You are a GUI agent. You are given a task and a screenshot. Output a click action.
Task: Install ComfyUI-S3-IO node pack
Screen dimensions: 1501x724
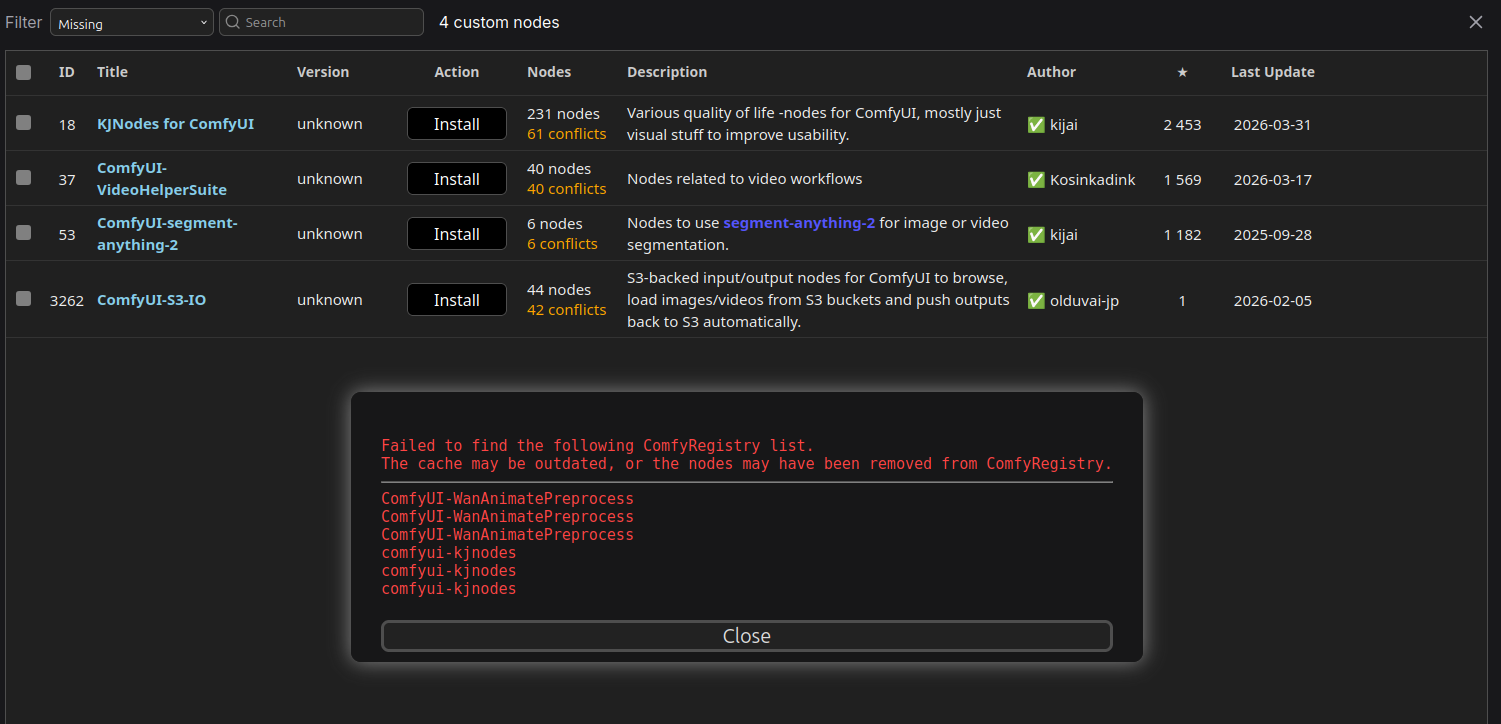click(456, 300)
